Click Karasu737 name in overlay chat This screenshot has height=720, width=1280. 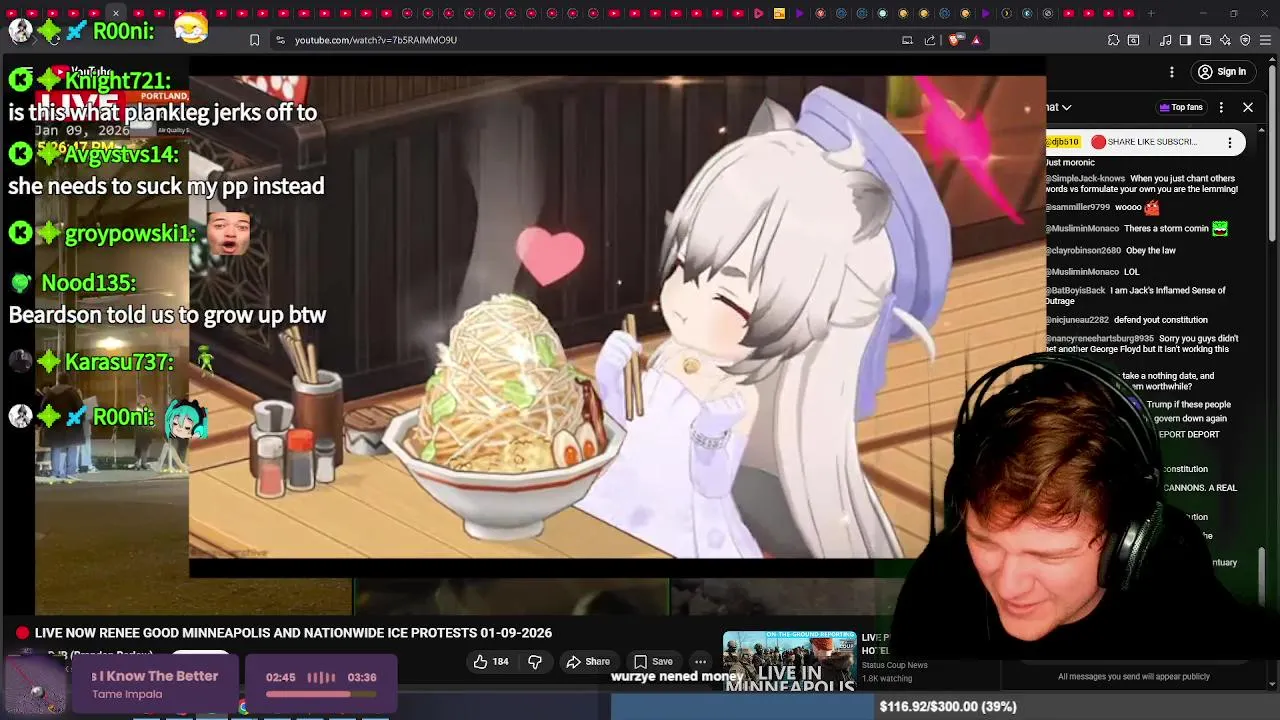pos(119,362)
